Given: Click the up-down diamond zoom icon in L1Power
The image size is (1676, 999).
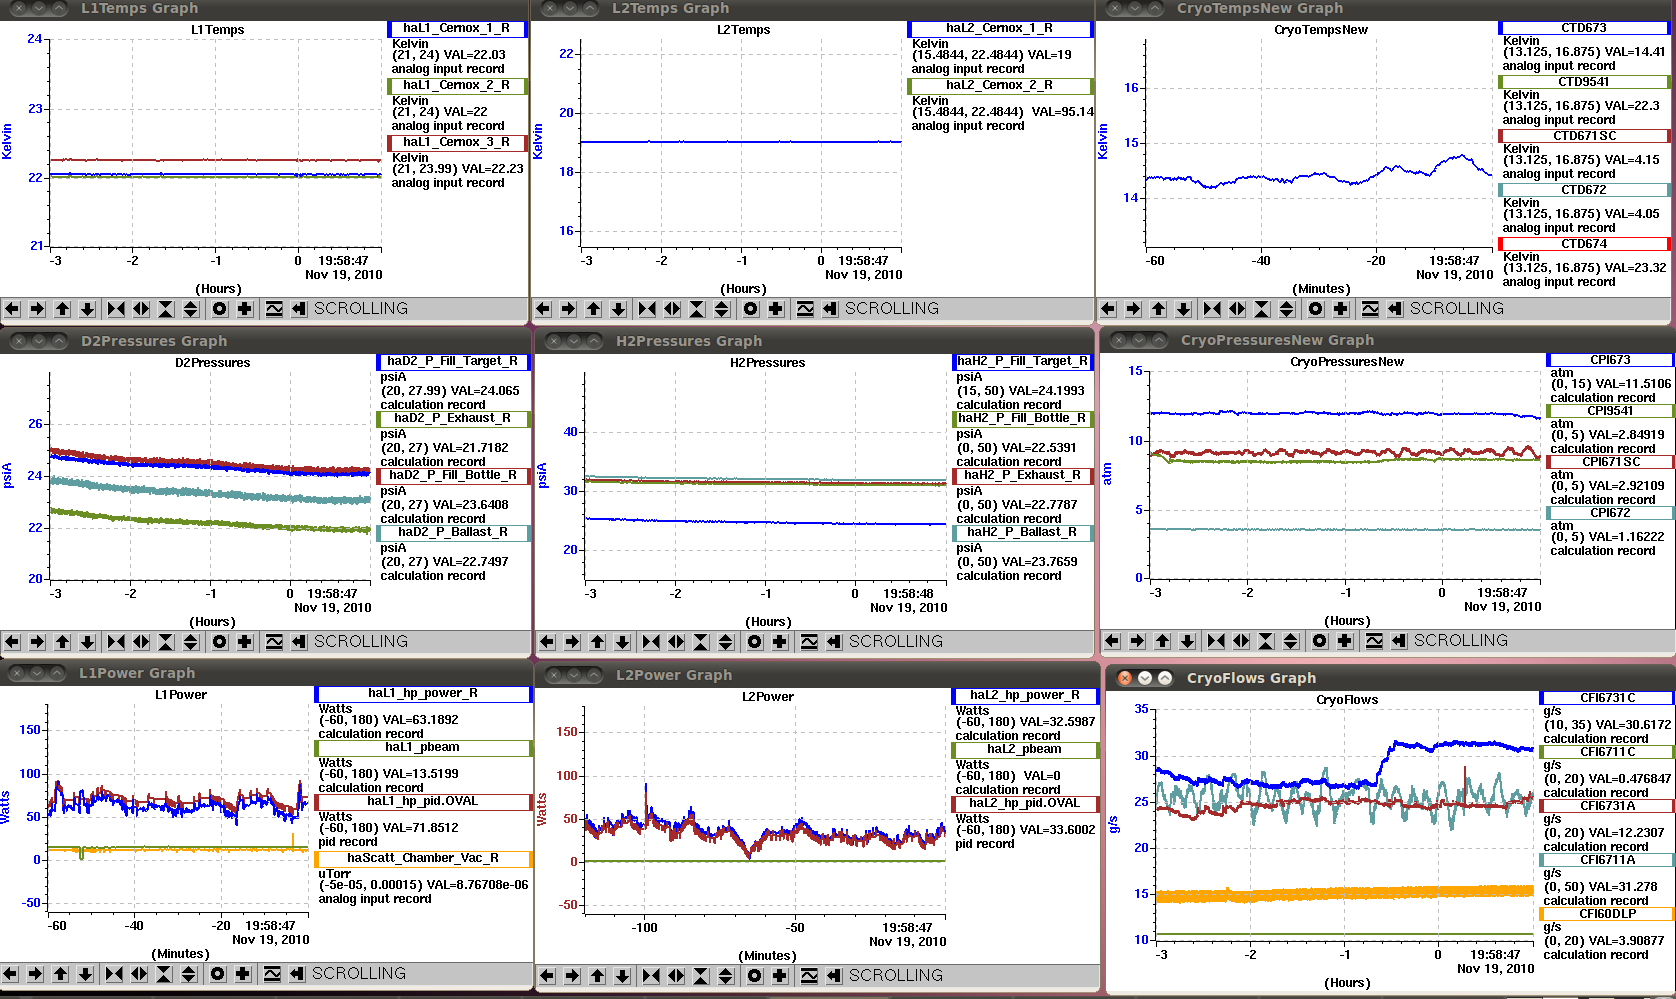Looking at the screenshot, I should coord(189,974).
